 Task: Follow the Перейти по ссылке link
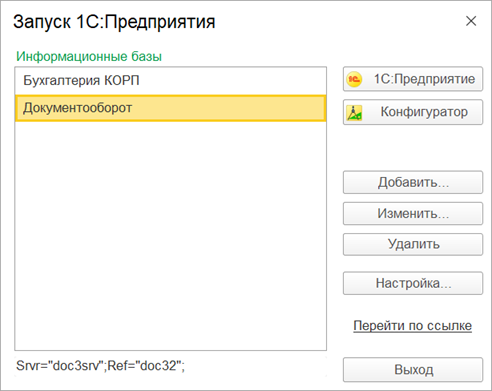pyautogui.click(x=412, y=326)
